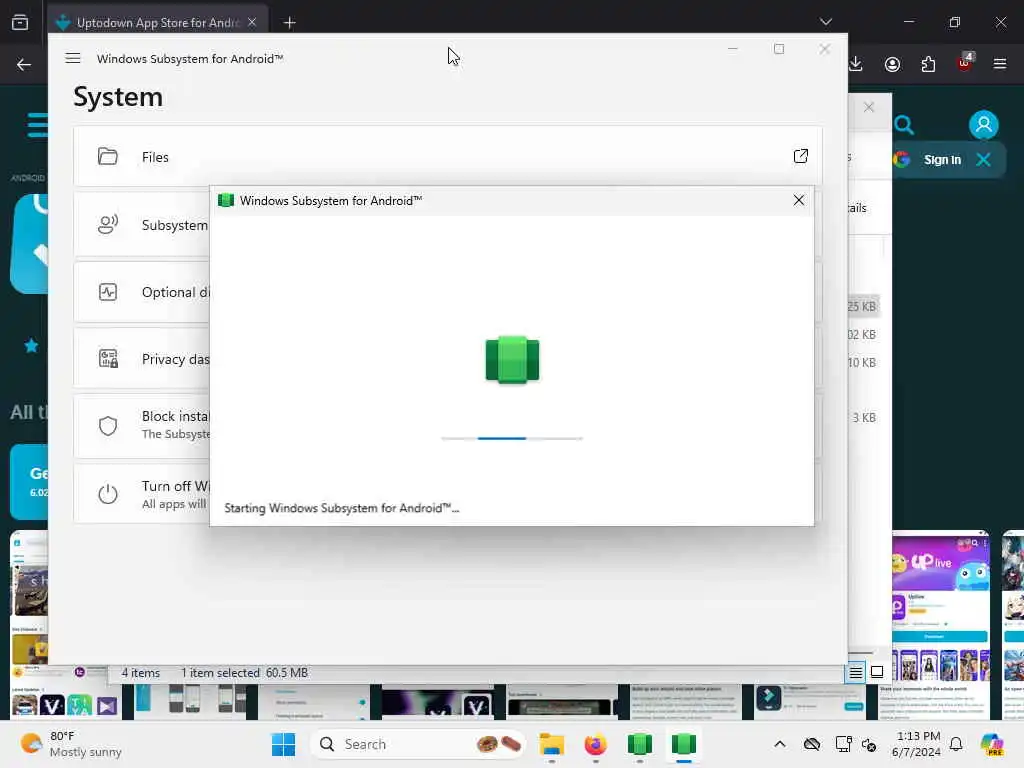
Task: Close the Starting Windows Subsystem for Android dialog
Action: click(x=798, y=200)
